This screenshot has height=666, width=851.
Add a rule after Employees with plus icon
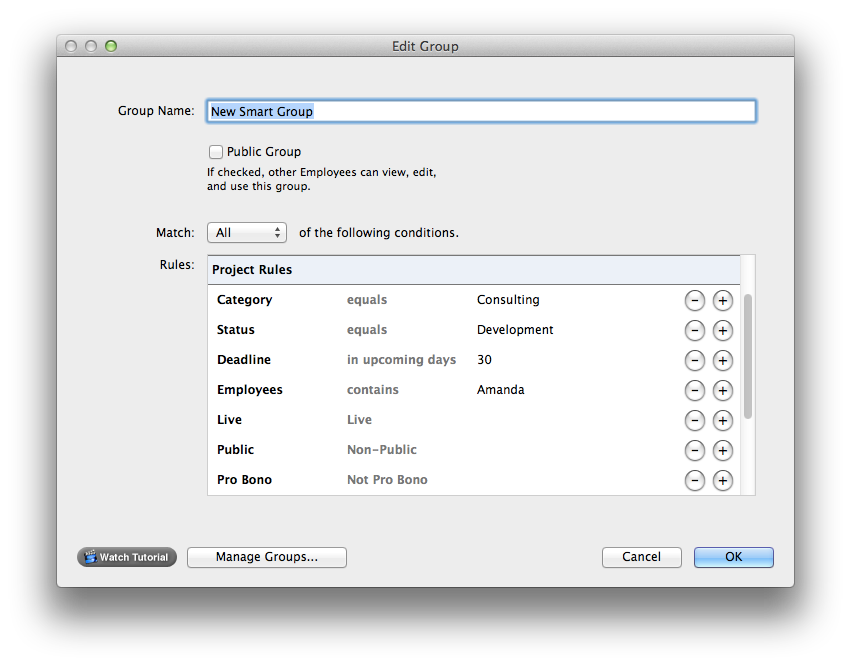(722, 390)
